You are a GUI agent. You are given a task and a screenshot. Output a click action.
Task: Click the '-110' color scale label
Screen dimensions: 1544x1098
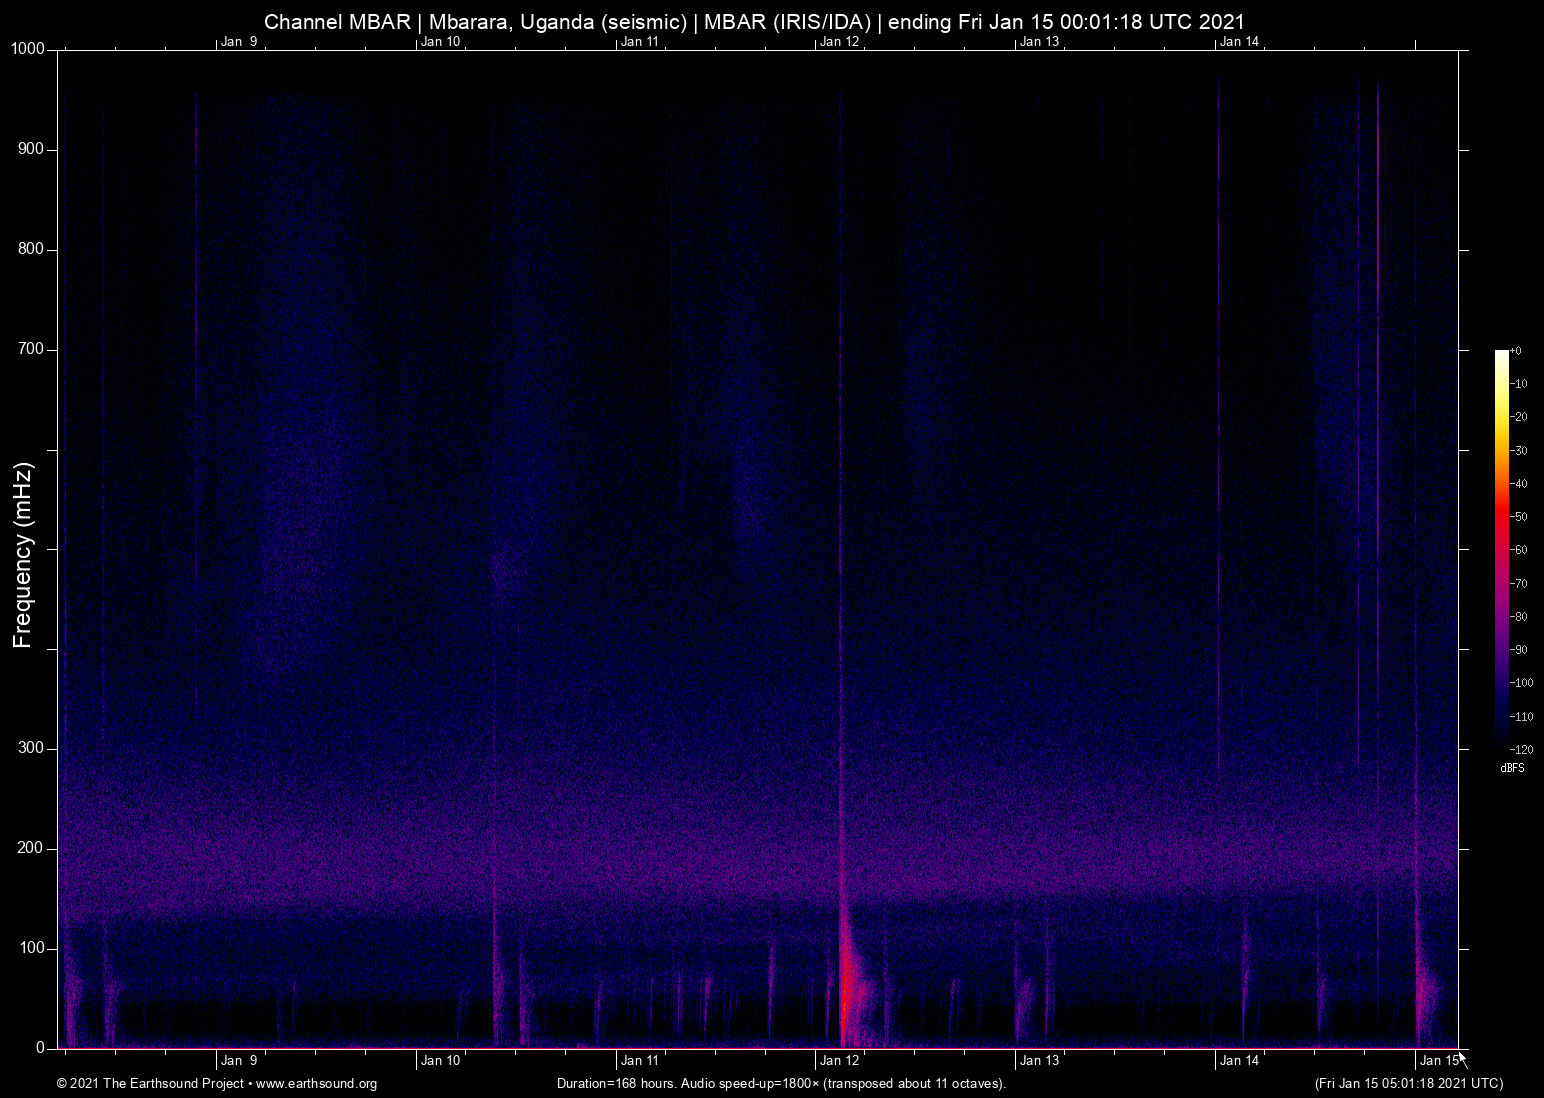pos(1521,716)
